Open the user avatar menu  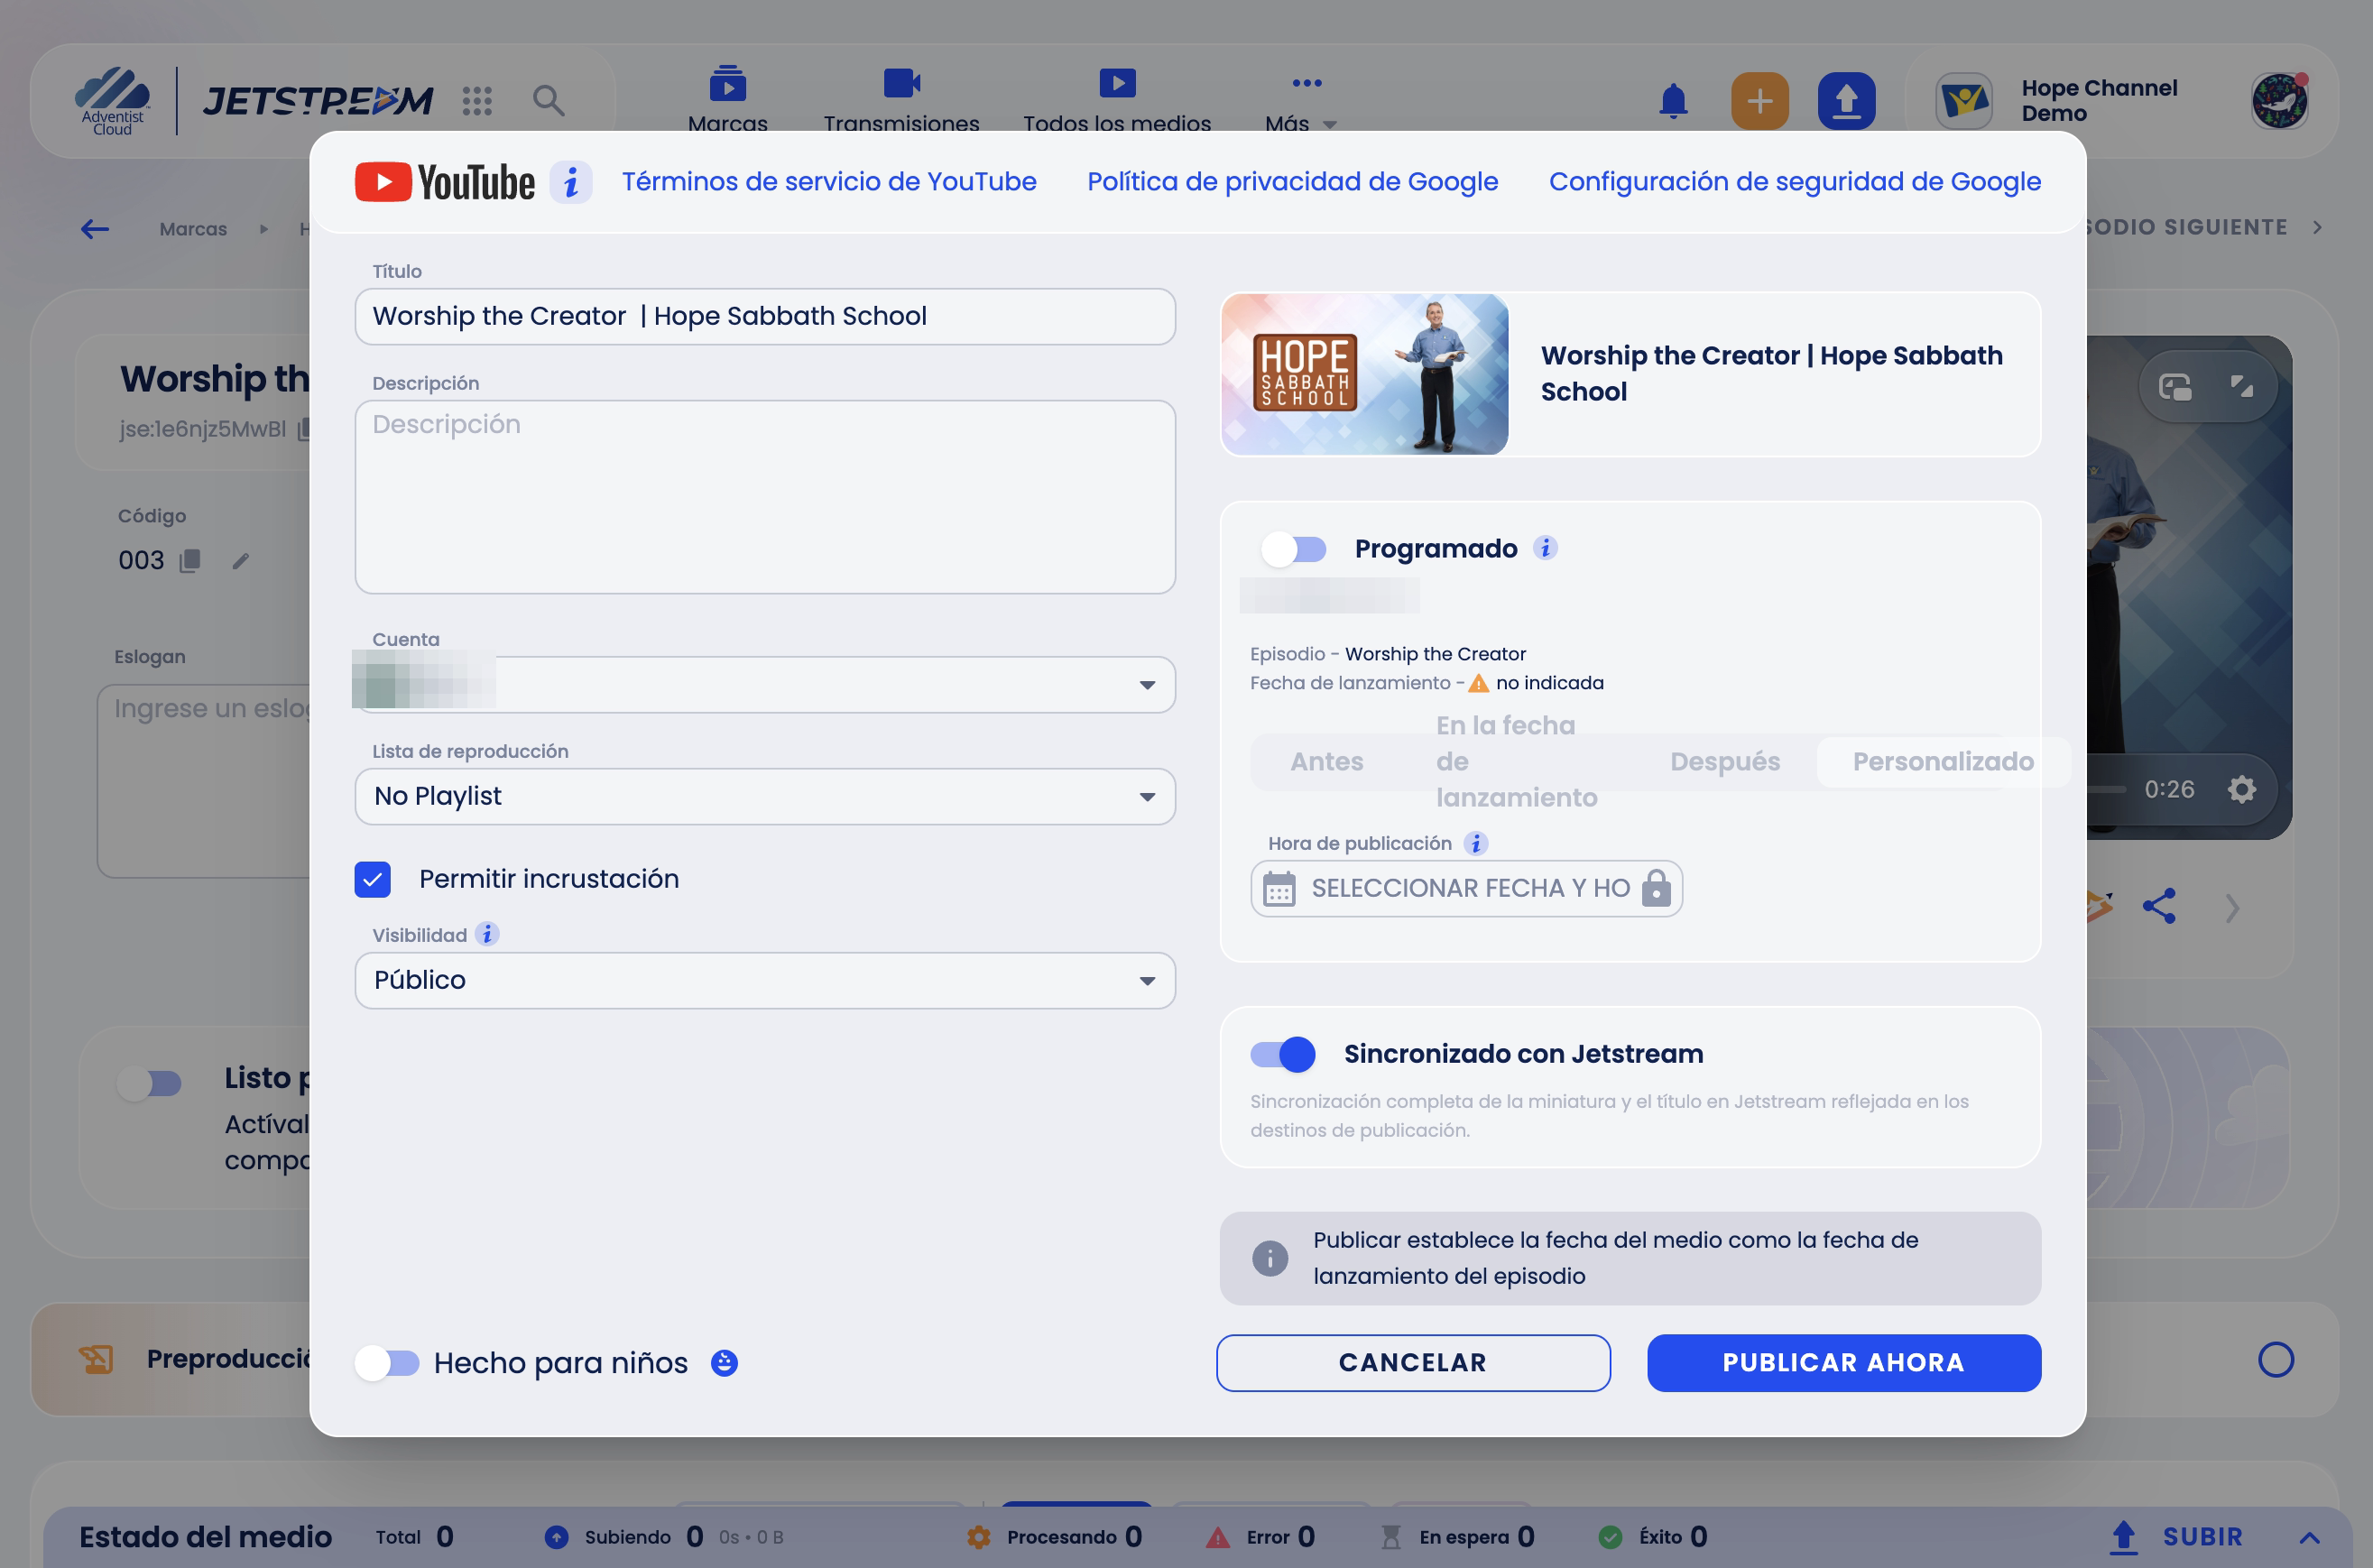click(x=2279, y=101)
